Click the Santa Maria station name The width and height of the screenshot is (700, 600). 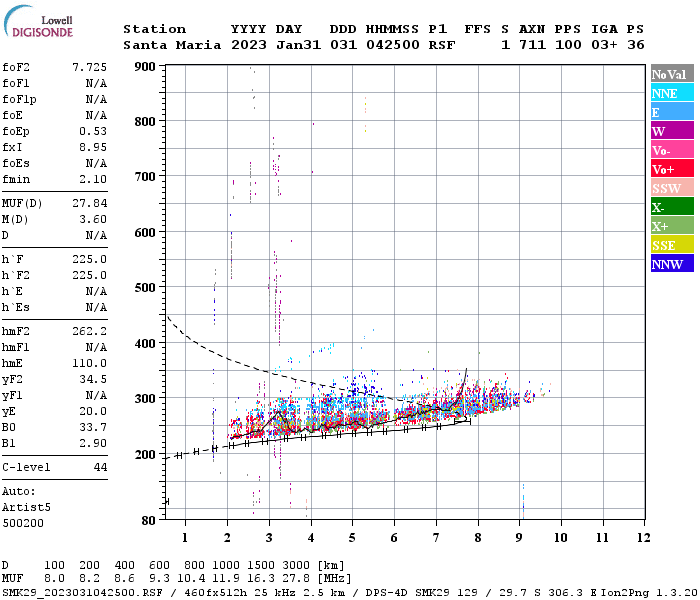pos(172,45)
